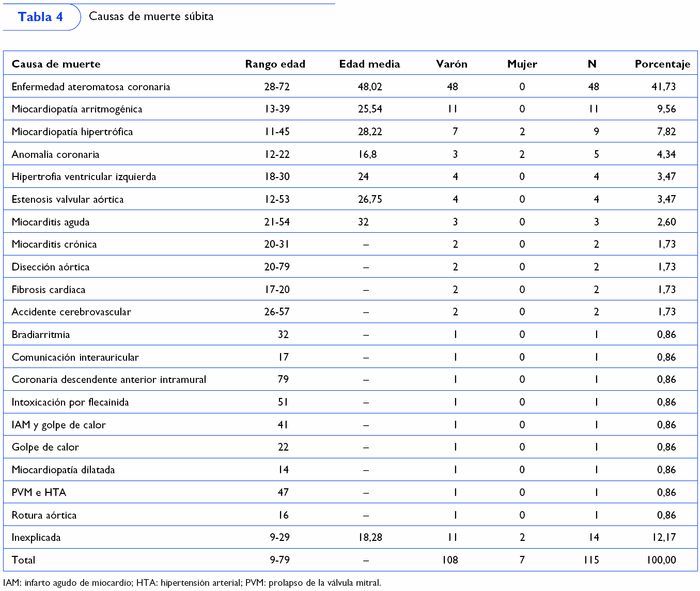This screenshot has width=700, height=591.
Task: Click the 'Edad media' column header
Action: (370, 64)
